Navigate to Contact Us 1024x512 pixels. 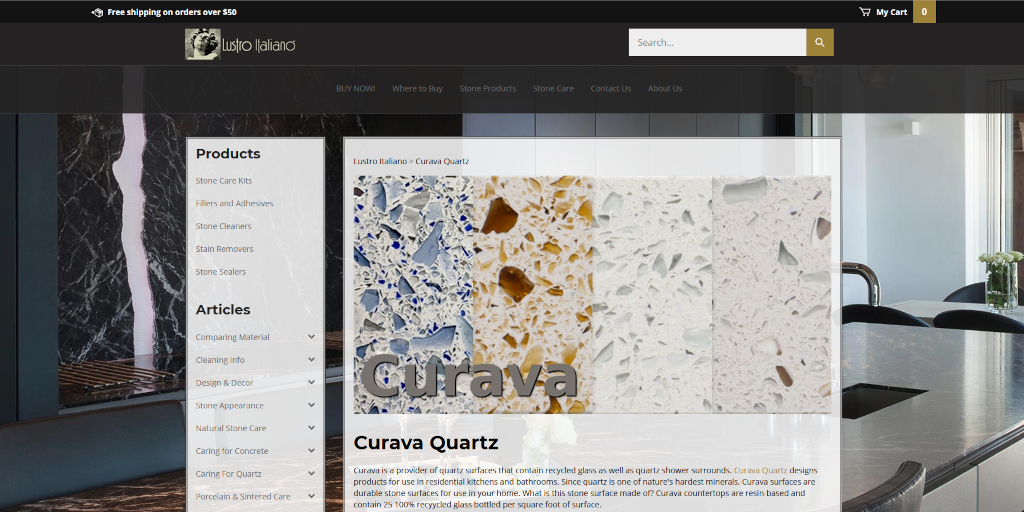[x=611, y=88]
